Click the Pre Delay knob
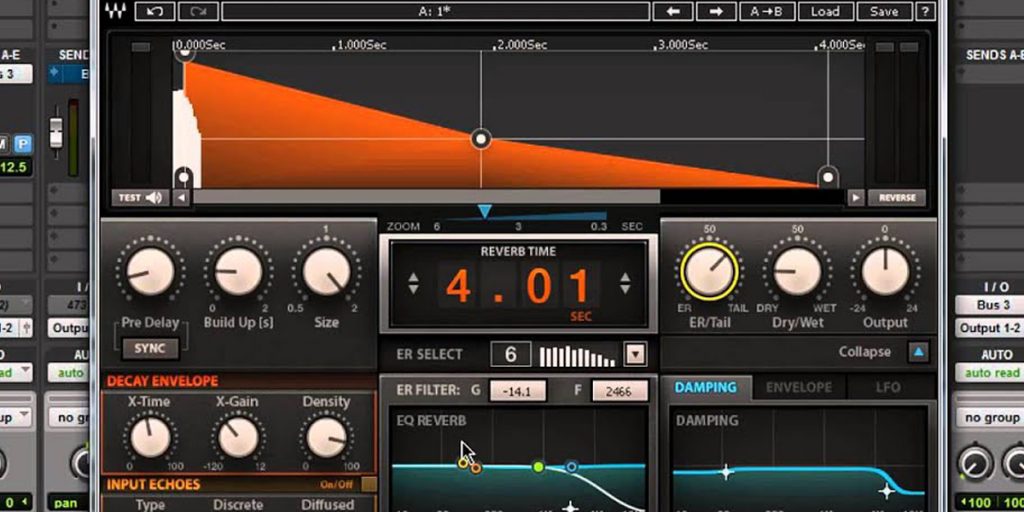1024x512 pixels. (150, 272)
